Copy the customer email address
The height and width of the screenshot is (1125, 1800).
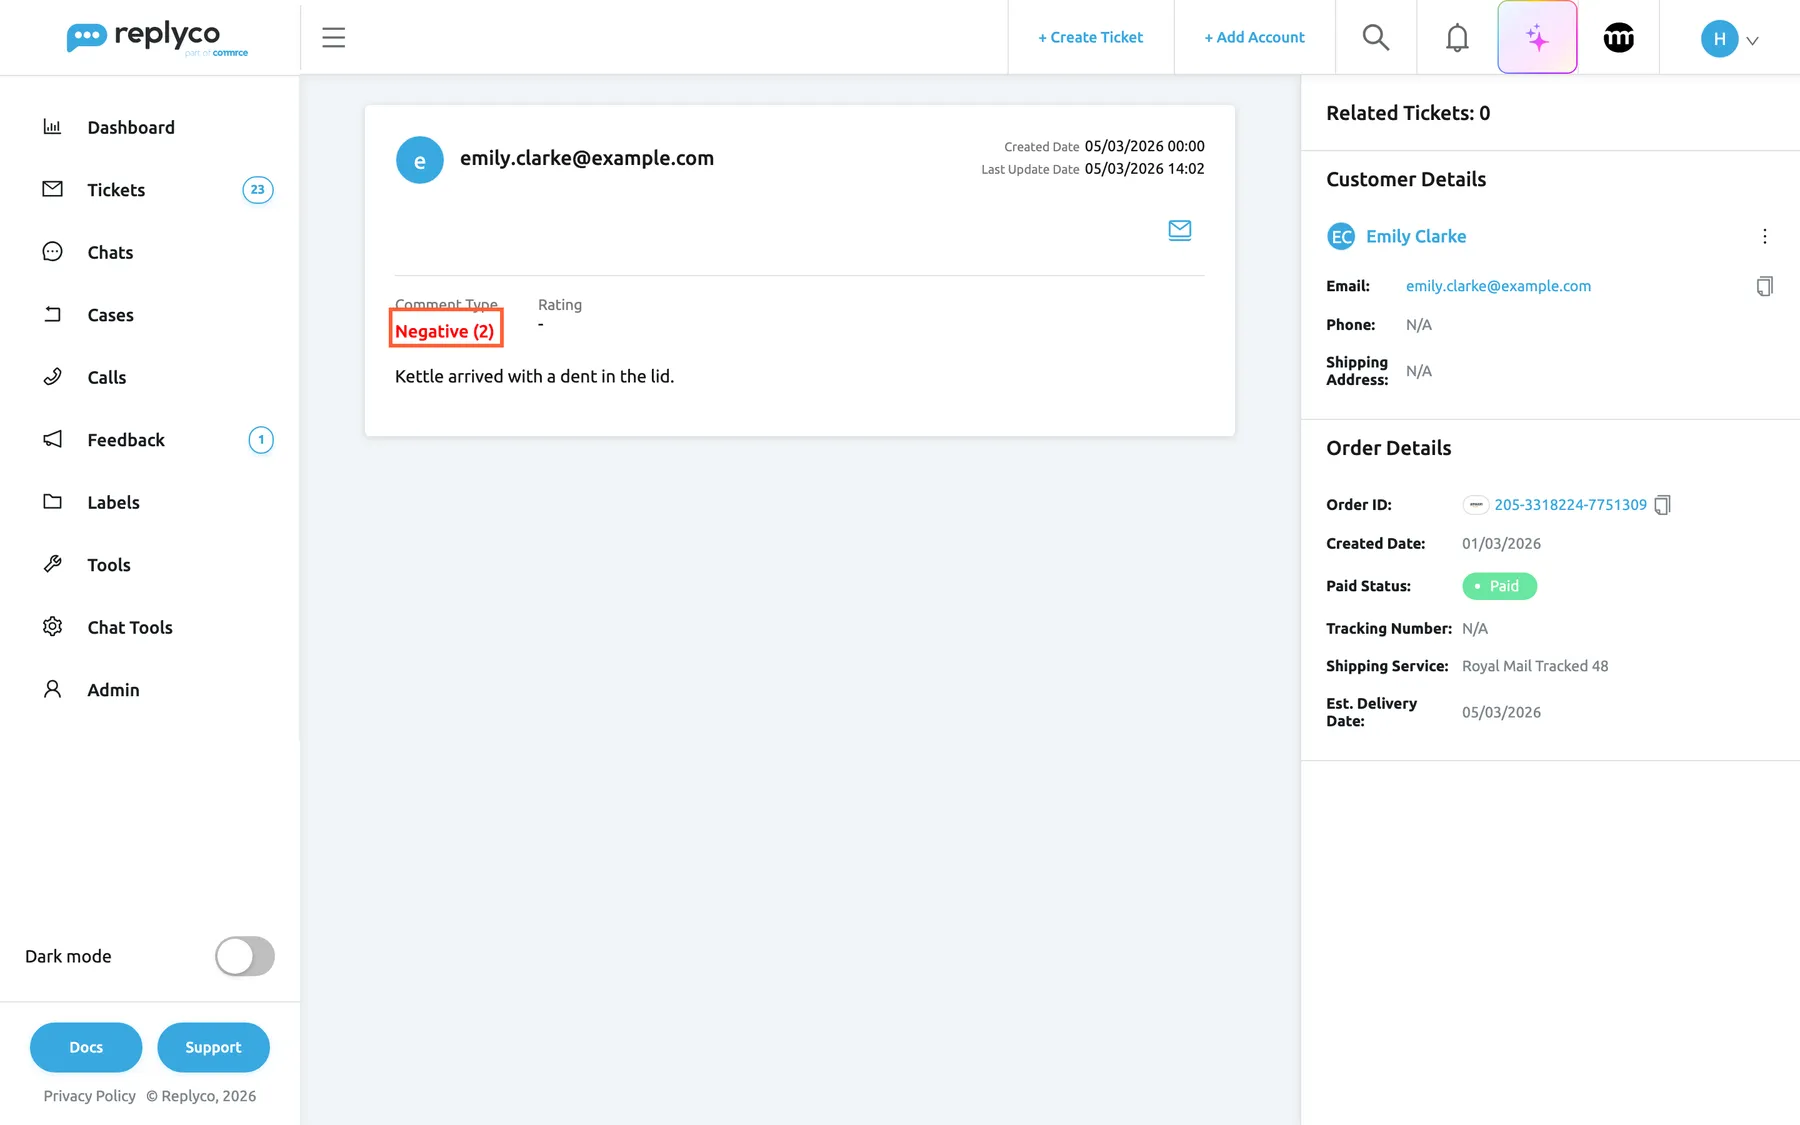[x=1765, y=286]
